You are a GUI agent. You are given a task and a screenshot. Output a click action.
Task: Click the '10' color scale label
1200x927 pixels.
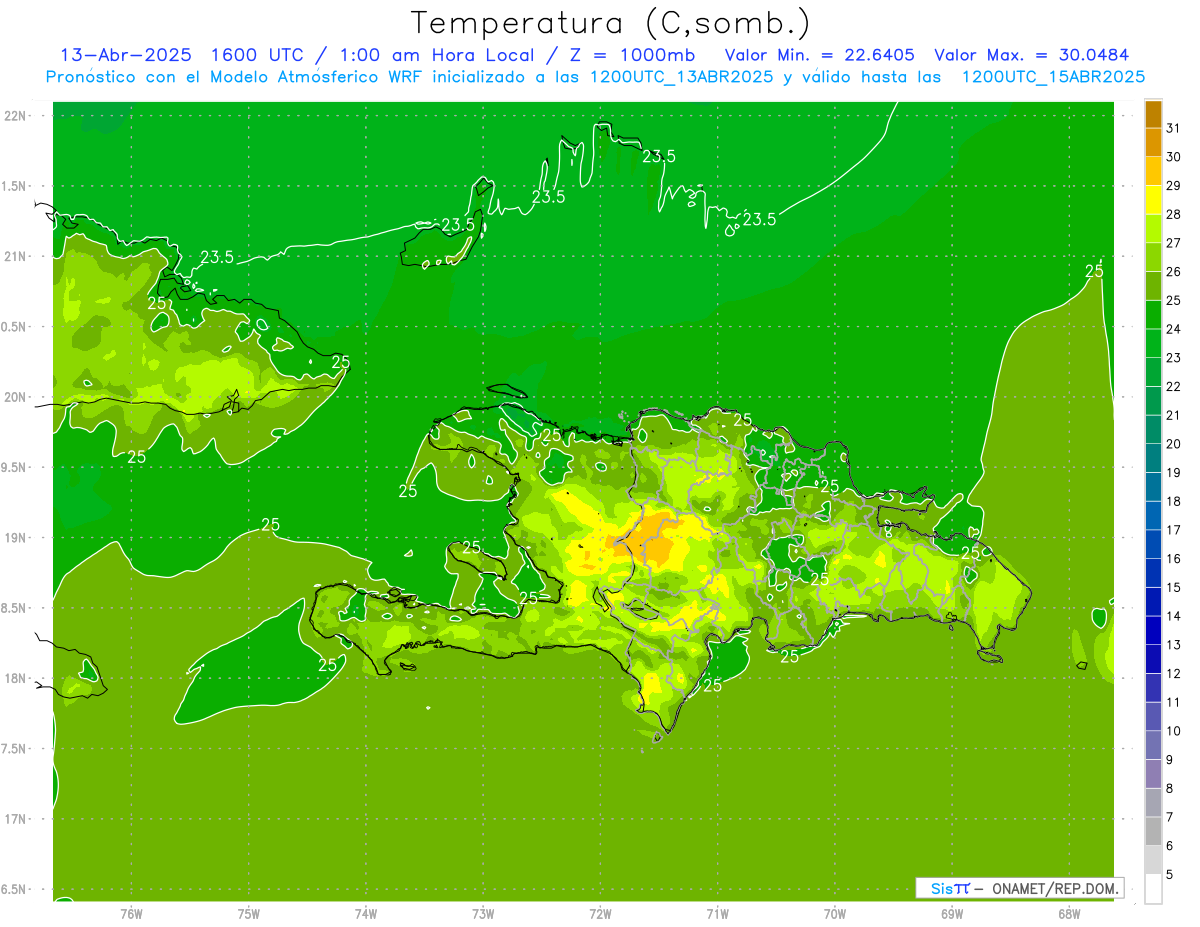pos(1173,731)
